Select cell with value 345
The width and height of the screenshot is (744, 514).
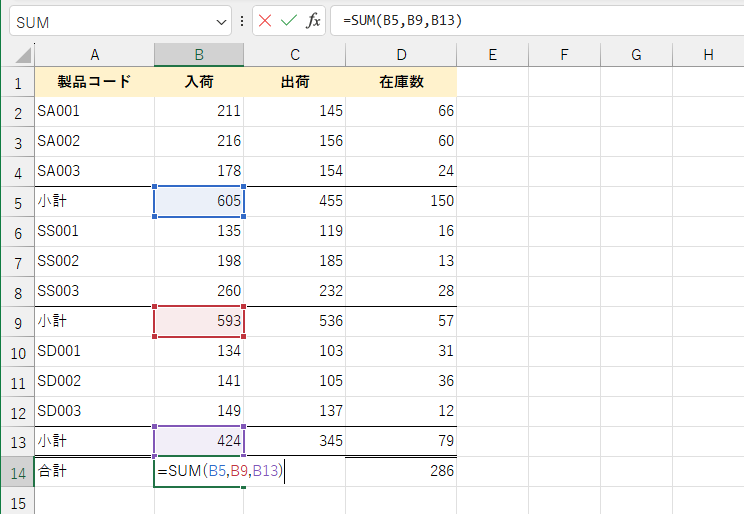(x=295, y=441)
